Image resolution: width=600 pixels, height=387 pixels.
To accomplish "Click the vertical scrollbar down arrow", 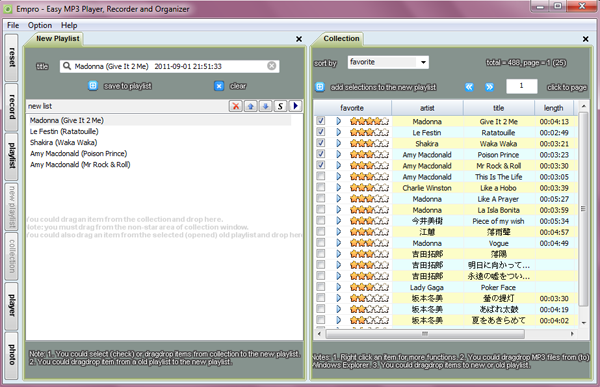I will pyautogui.click(x=584, y=323).
